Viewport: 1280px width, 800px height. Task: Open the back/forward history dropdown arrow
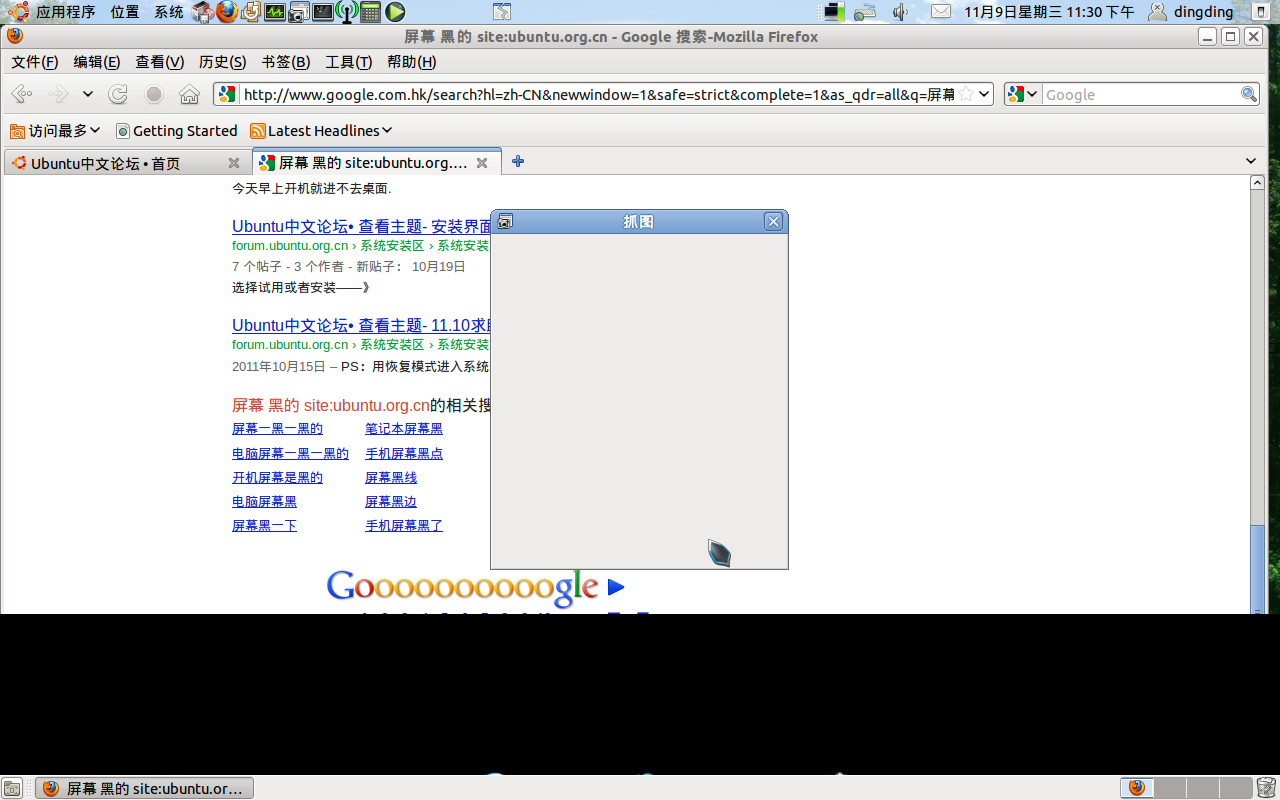tap(88, 94)
